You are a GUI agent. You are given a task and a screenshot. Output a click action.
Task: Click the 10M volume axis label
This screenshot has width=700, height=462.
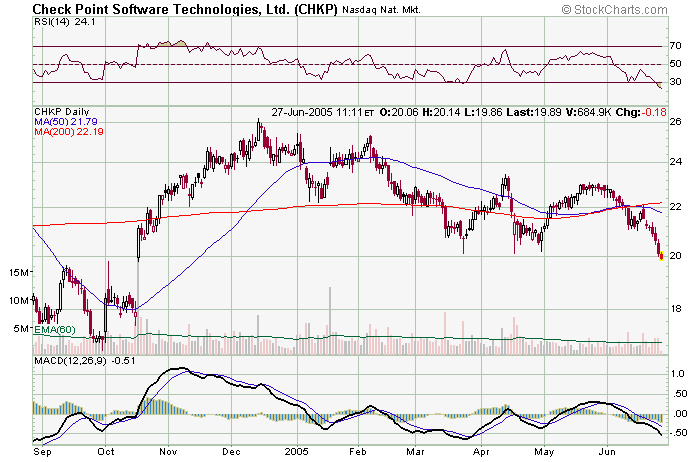tap(19, 300)
